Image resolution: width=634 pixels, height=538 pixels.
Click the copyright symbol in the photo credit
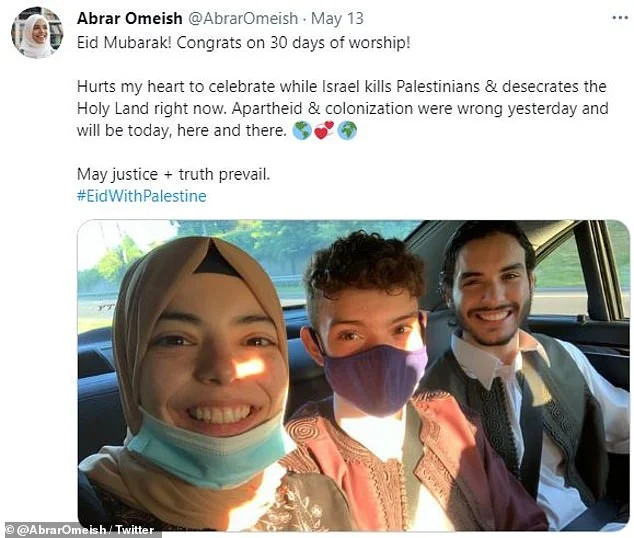(x=10, y=530)
